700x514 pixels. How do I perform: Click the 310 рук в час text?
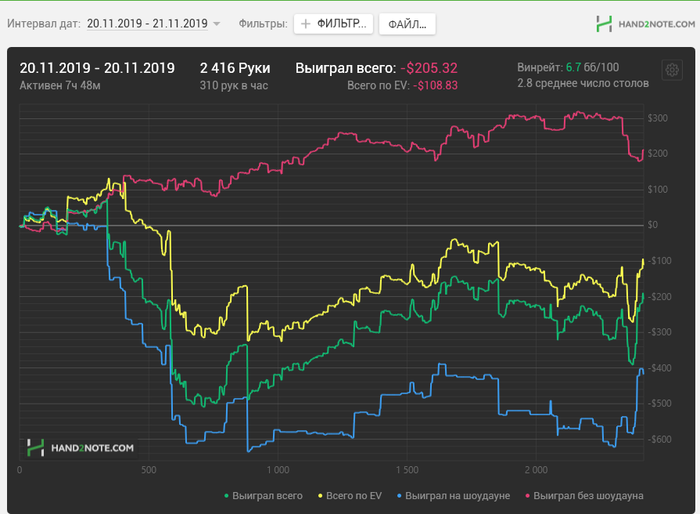[234, 85]
